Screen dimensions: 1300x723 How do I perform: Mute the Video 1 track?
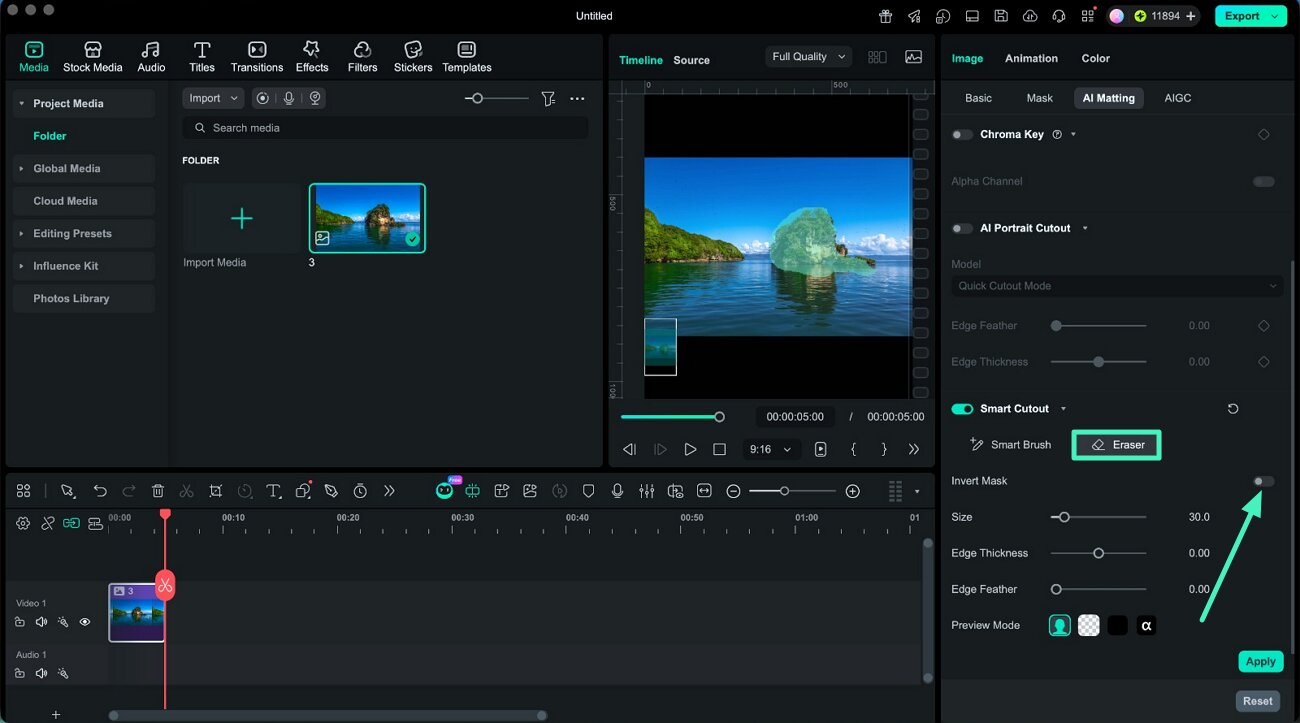click(x=41, y=622)
